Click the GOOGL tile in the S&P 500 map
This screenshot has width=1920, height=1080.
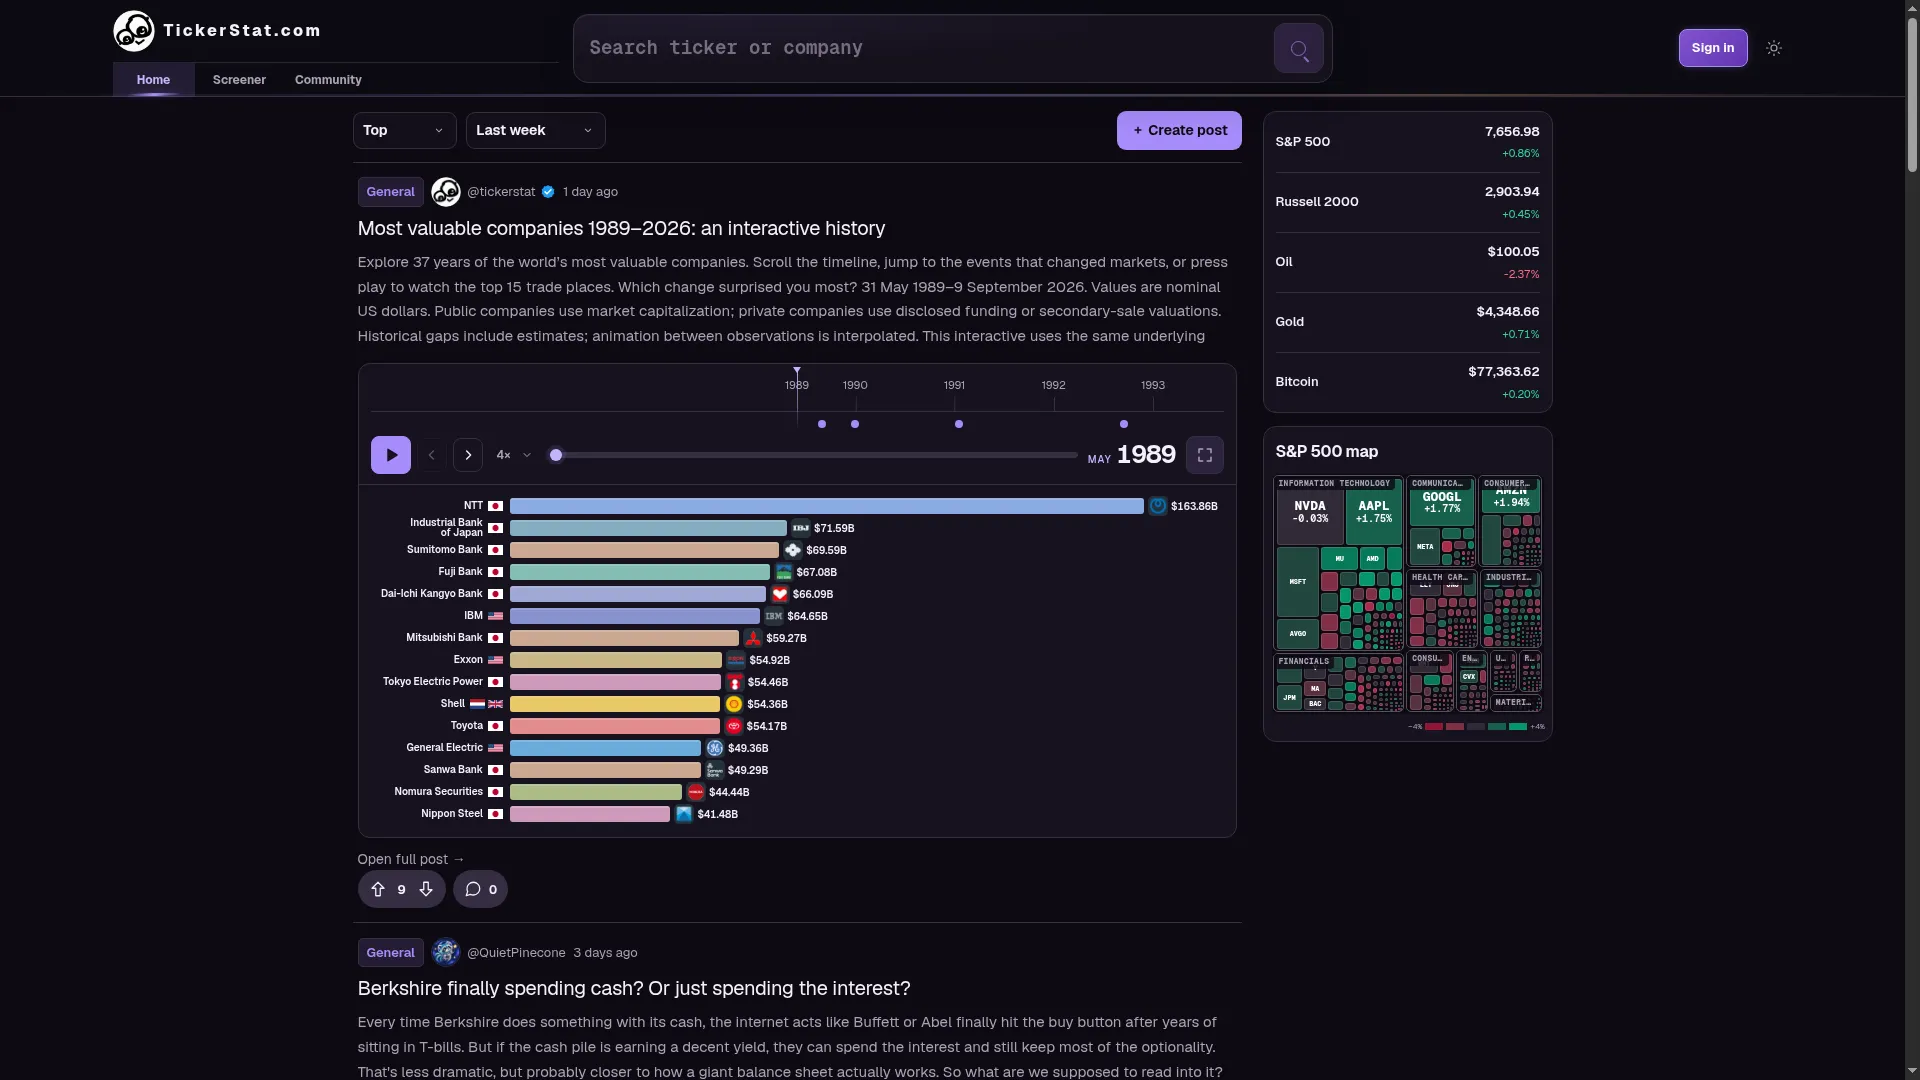[1441, 507]
